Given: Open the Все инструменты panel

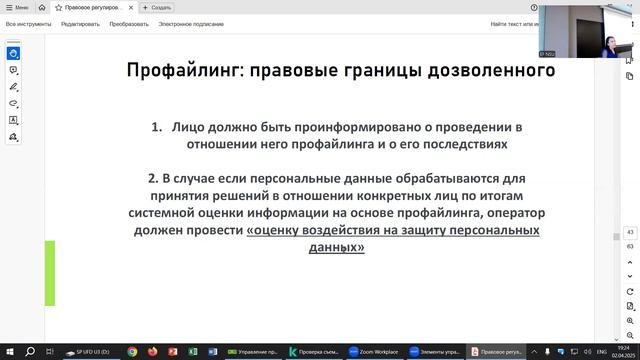Looking at the screenshot, I should tap(29, 24).
